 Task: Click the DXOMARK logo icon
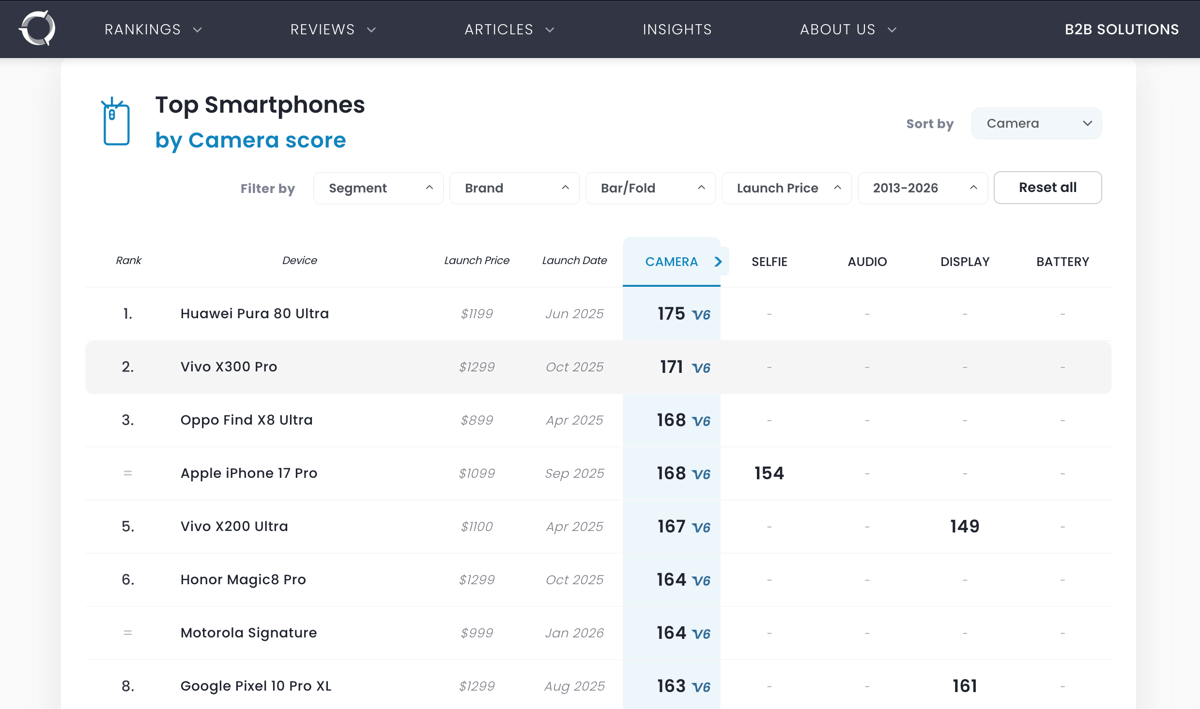coord(37,29)
